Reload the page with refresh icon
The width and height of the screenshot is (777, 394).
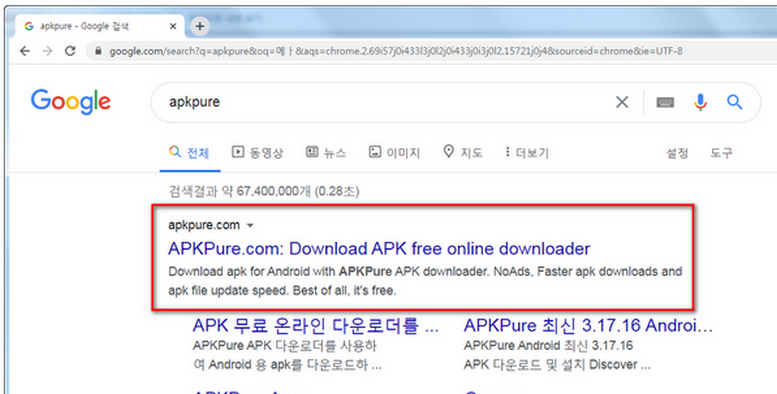tap(70, 51)
